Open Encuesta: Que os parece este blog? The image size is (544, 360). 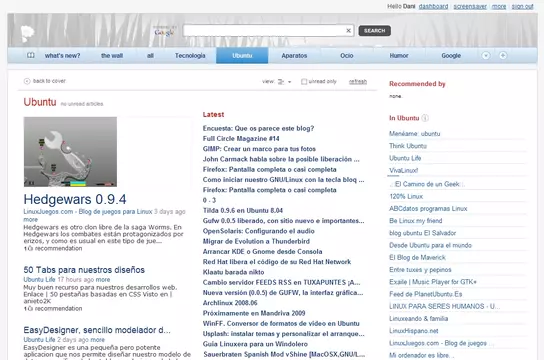click(x=258, y=128)
